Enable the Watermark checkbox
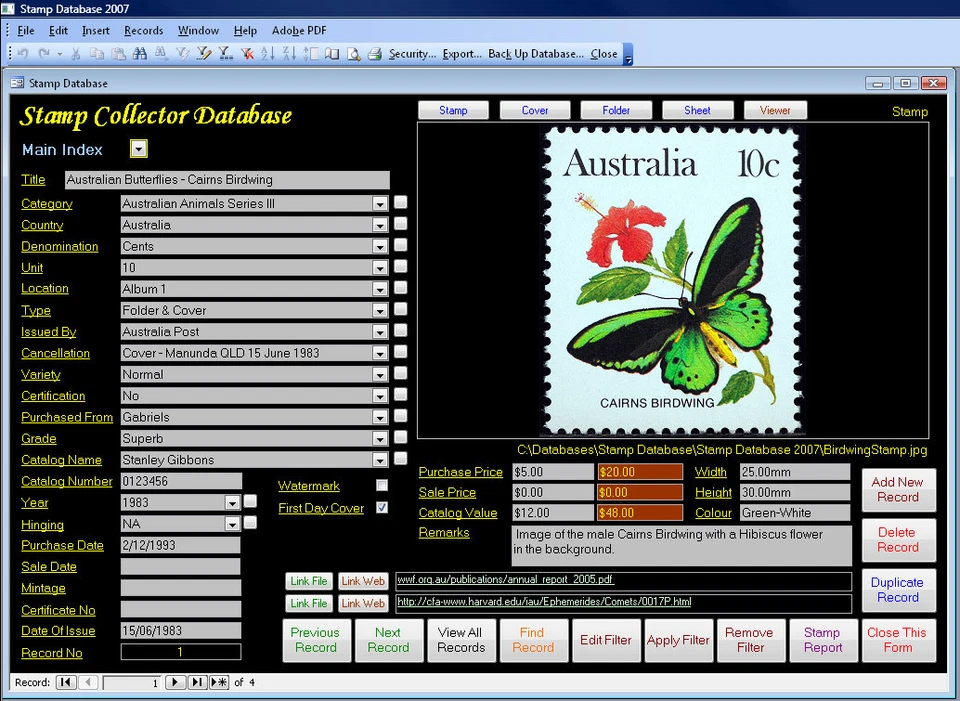This screenshot has width=960, height=701. (380, 486)
